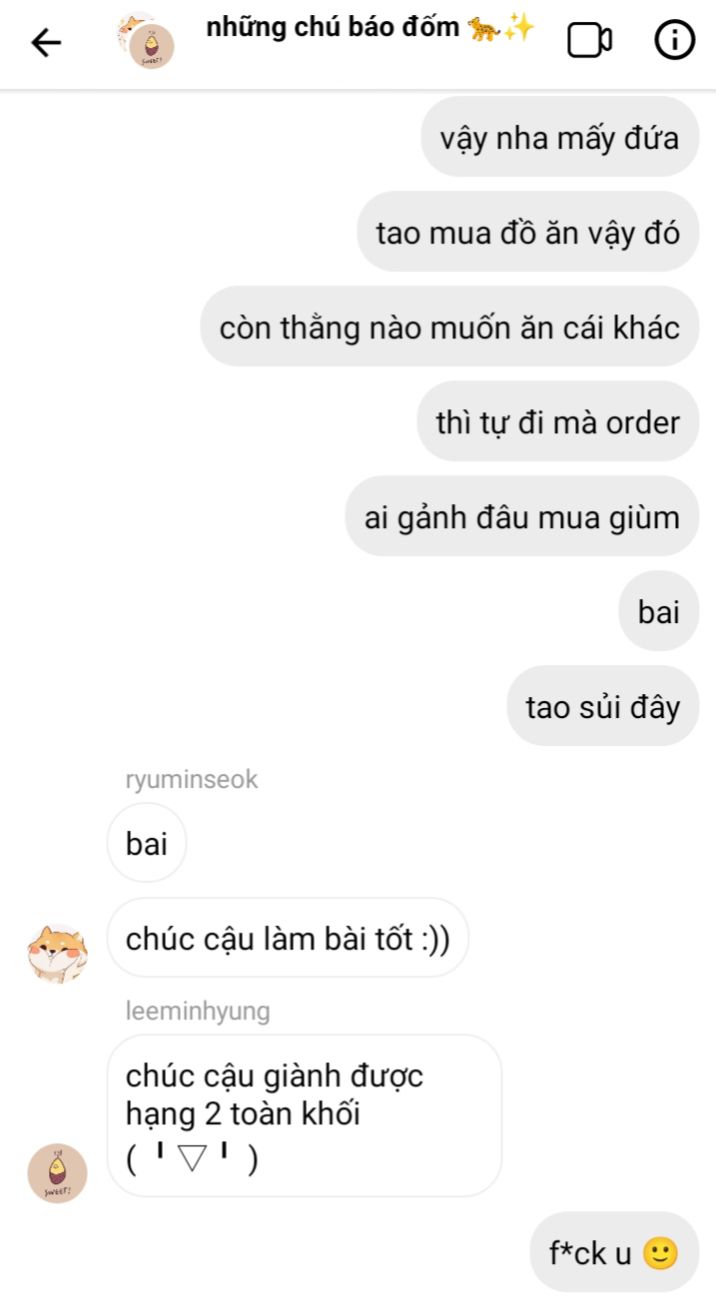The height and width of the screenshot is (1296, 716).
Task: Tap the last sent message with smiley emoji
Action: tap(614, 1252)
